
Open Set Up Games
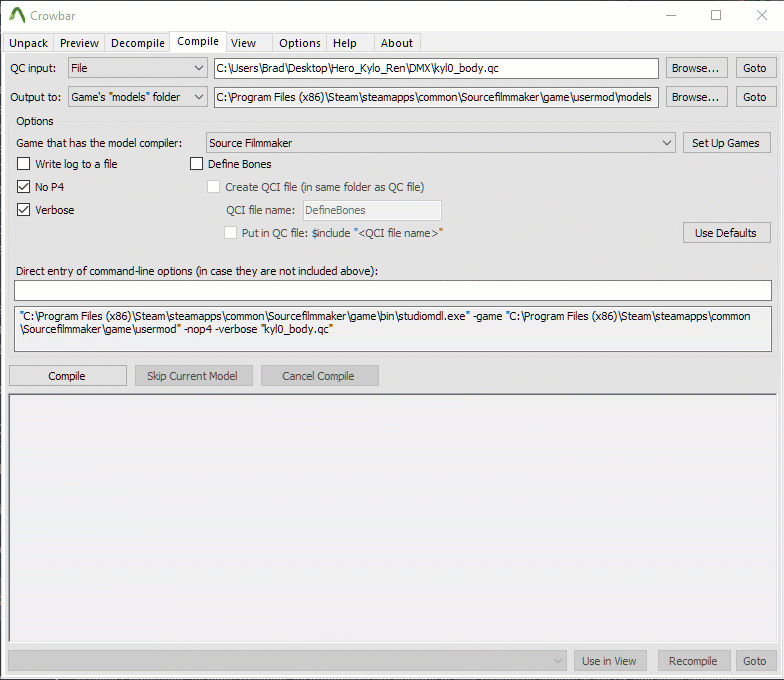726,143
